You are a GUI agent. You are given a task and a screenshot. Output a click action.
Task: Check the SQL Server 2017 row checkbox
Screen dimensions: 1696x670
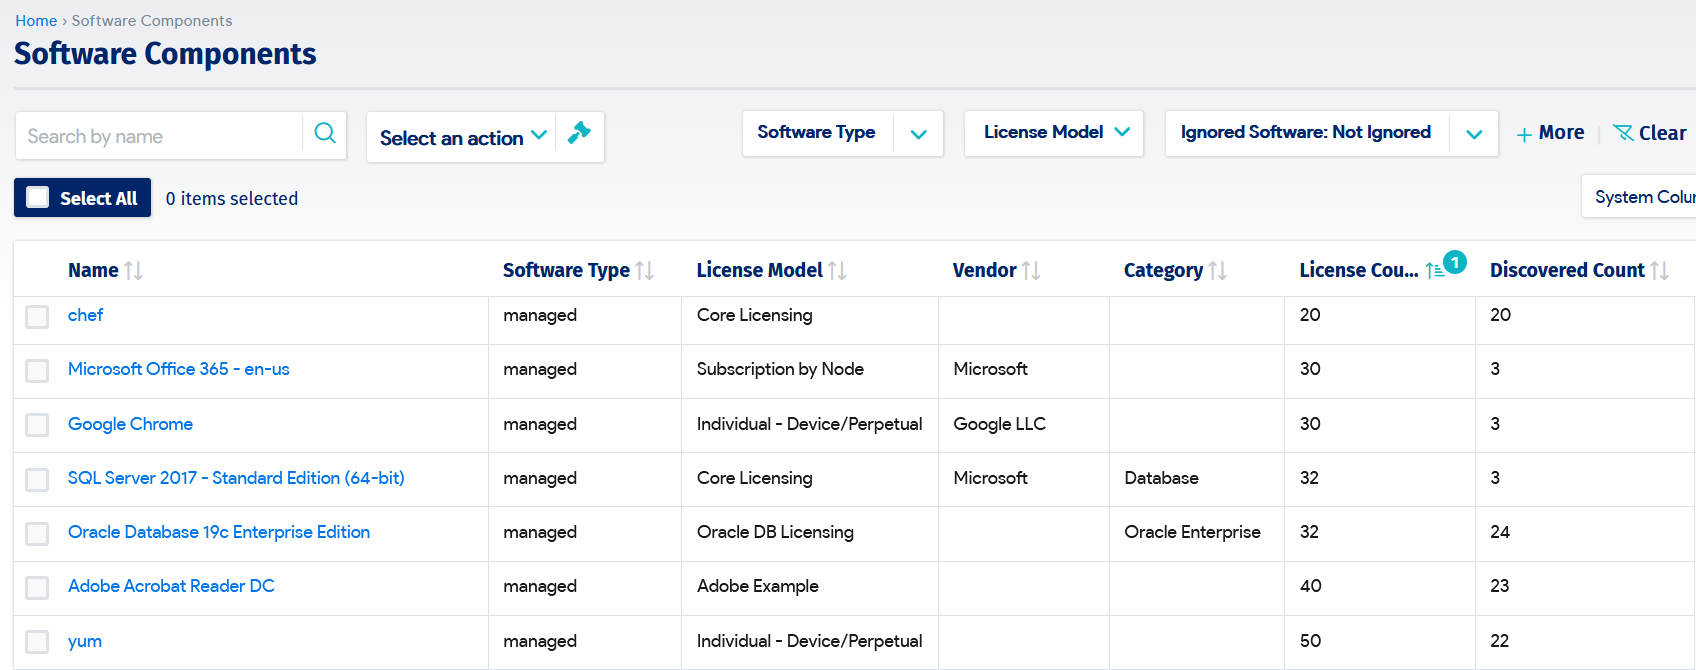(37, 480)
